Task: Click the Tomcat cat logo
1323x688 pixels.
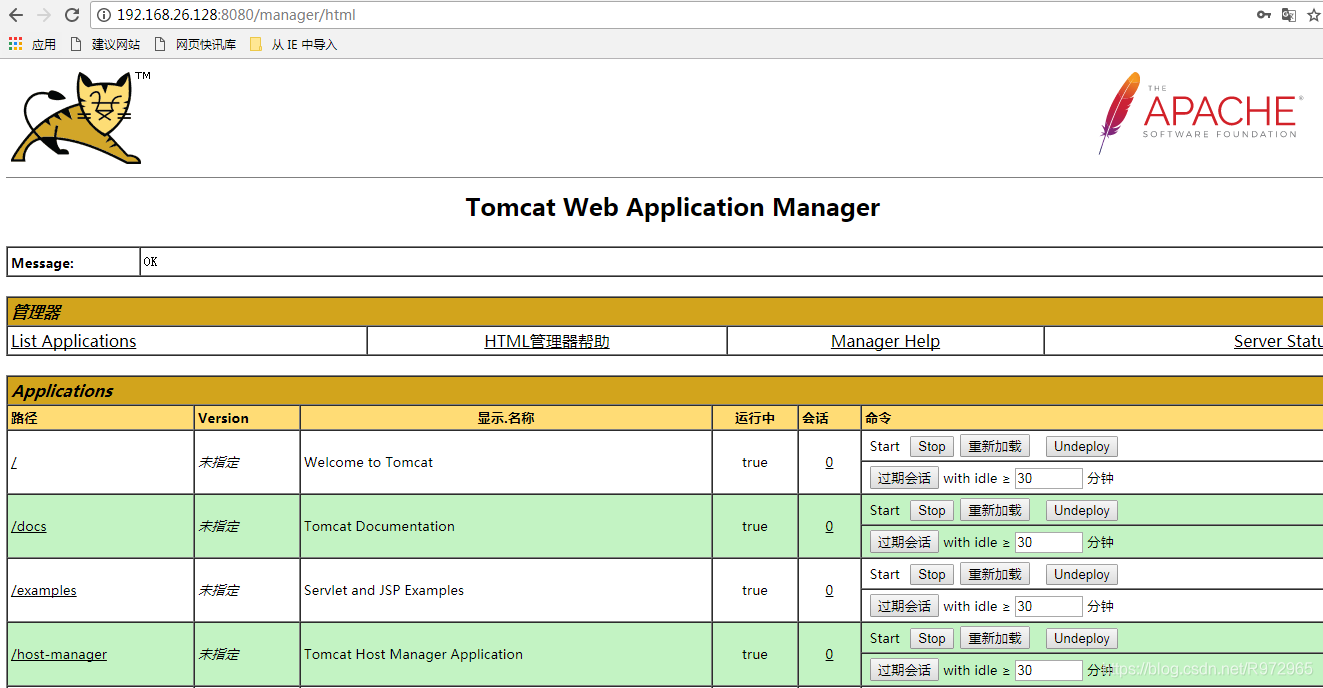Action: [80, 117]
